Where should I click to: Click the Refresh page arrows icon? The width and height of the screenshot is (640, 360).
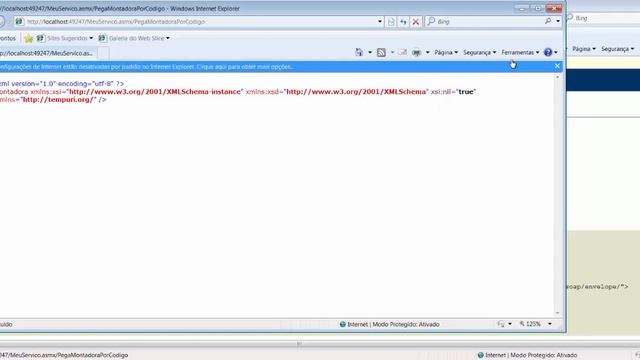click(403, 22)
